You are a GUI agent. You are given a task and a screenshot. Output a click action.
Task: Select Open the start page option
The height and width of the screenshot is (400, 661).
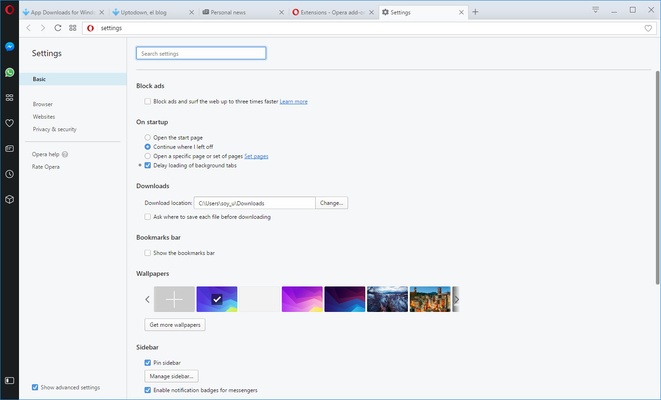pos(148,137)
